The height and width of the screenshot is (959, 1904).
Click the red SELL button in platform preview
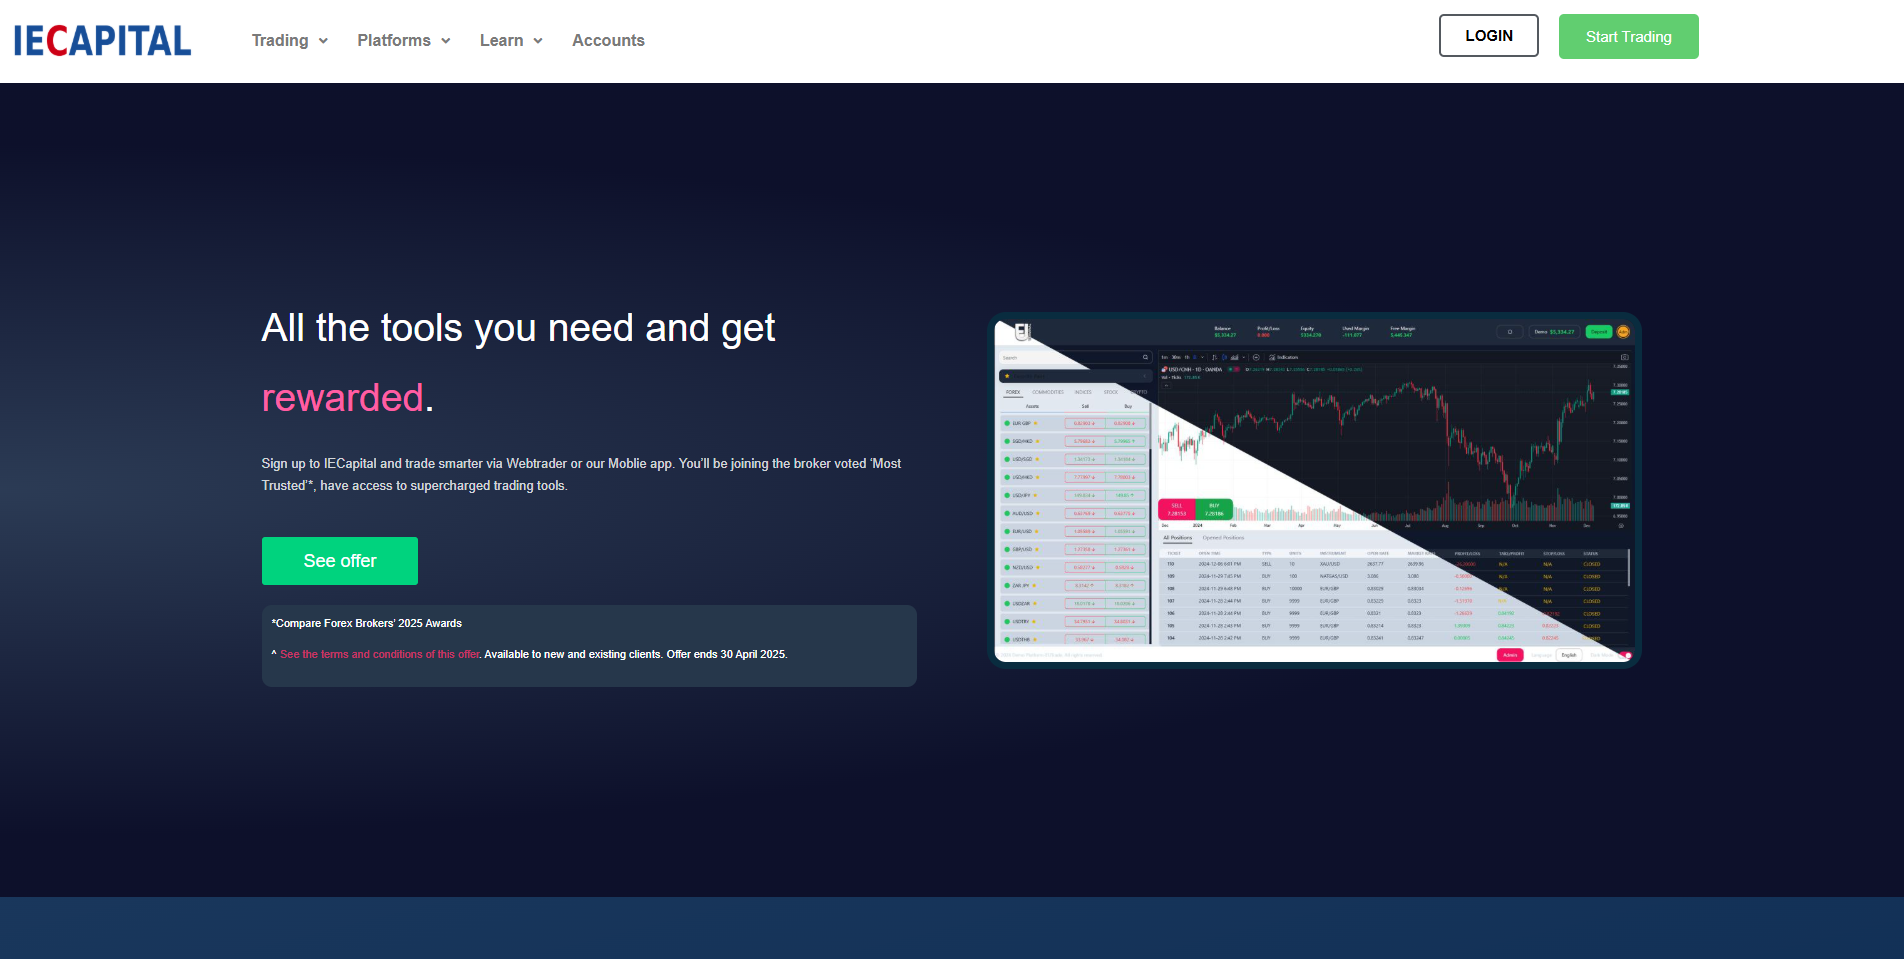1176,509
